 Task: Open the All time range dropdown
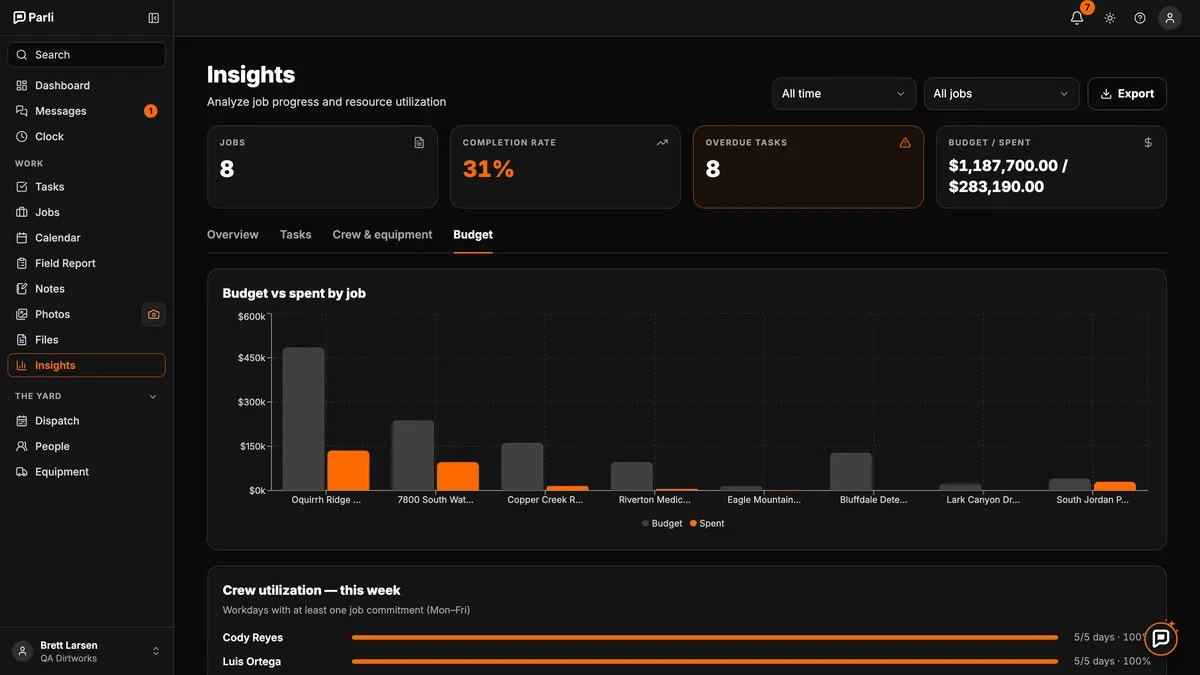[844, 94]
